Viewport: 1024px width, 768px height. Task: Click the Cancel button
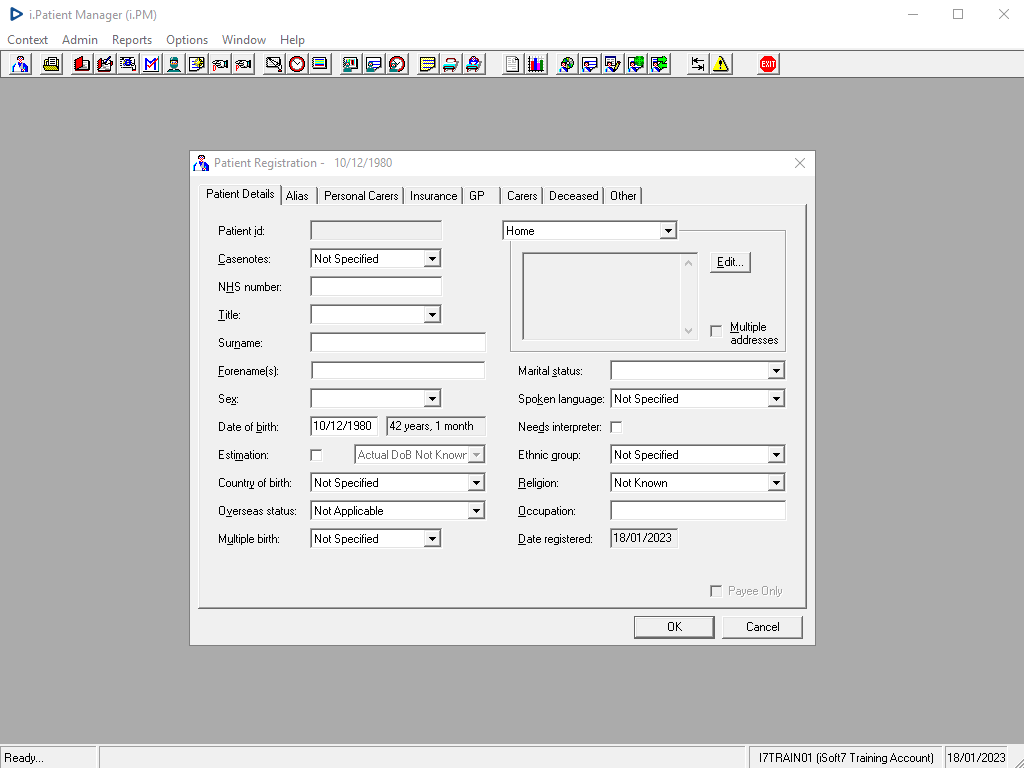[x=762, y=627]
